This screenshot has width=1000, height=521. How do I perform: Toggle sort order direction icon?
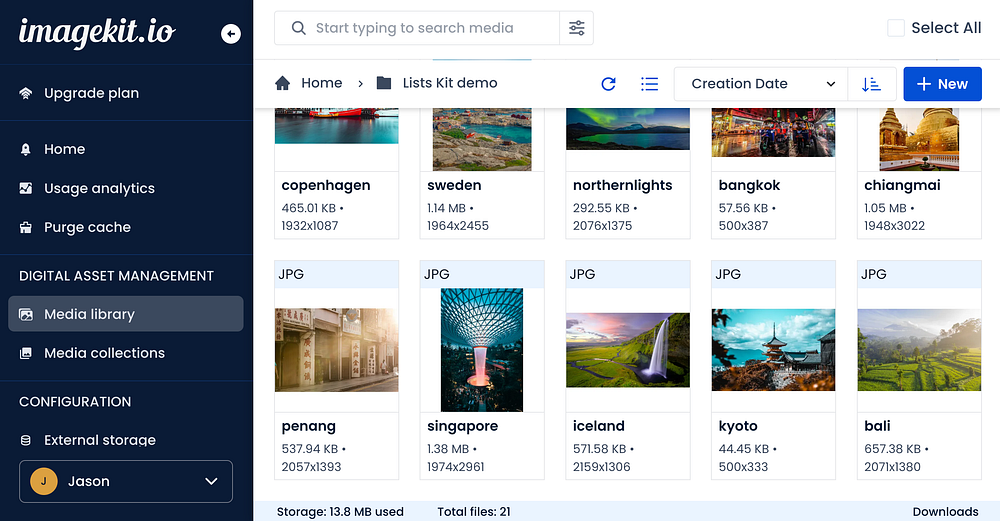(871, 84)
